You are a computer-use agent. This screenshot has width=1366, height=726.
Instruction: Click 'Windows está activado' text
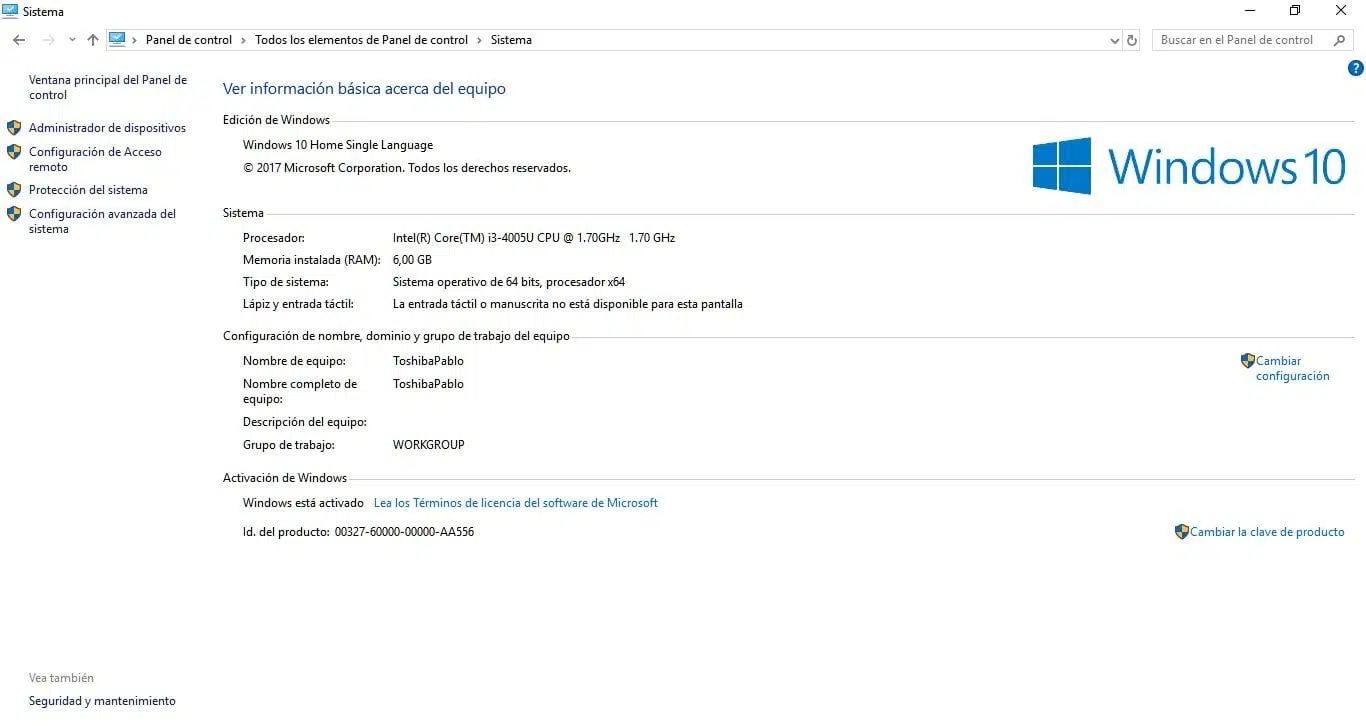click(303, 503)
